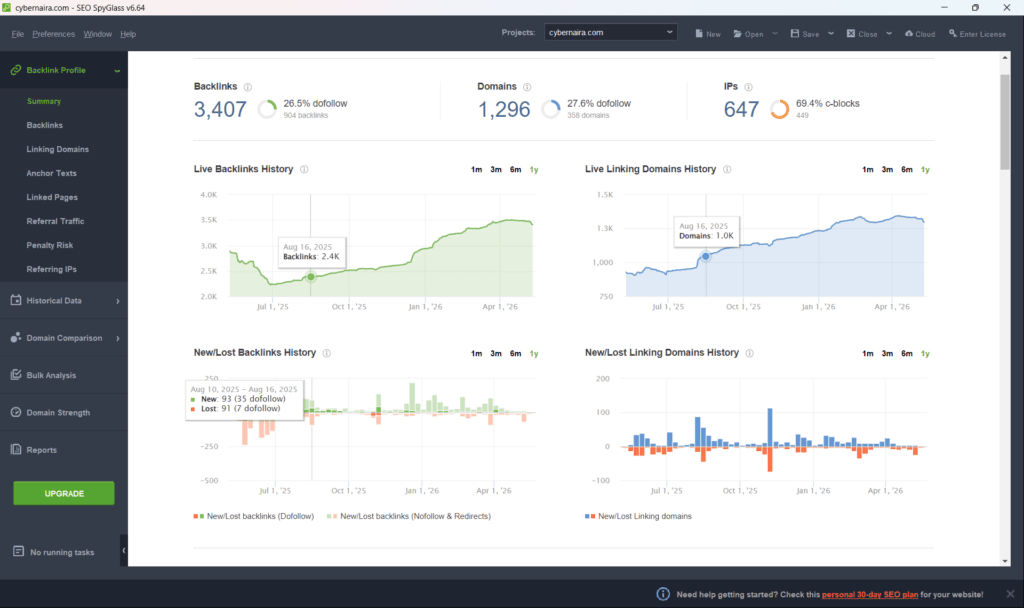Open the Help menu
1024x608 pixels.
pos(128,34)
